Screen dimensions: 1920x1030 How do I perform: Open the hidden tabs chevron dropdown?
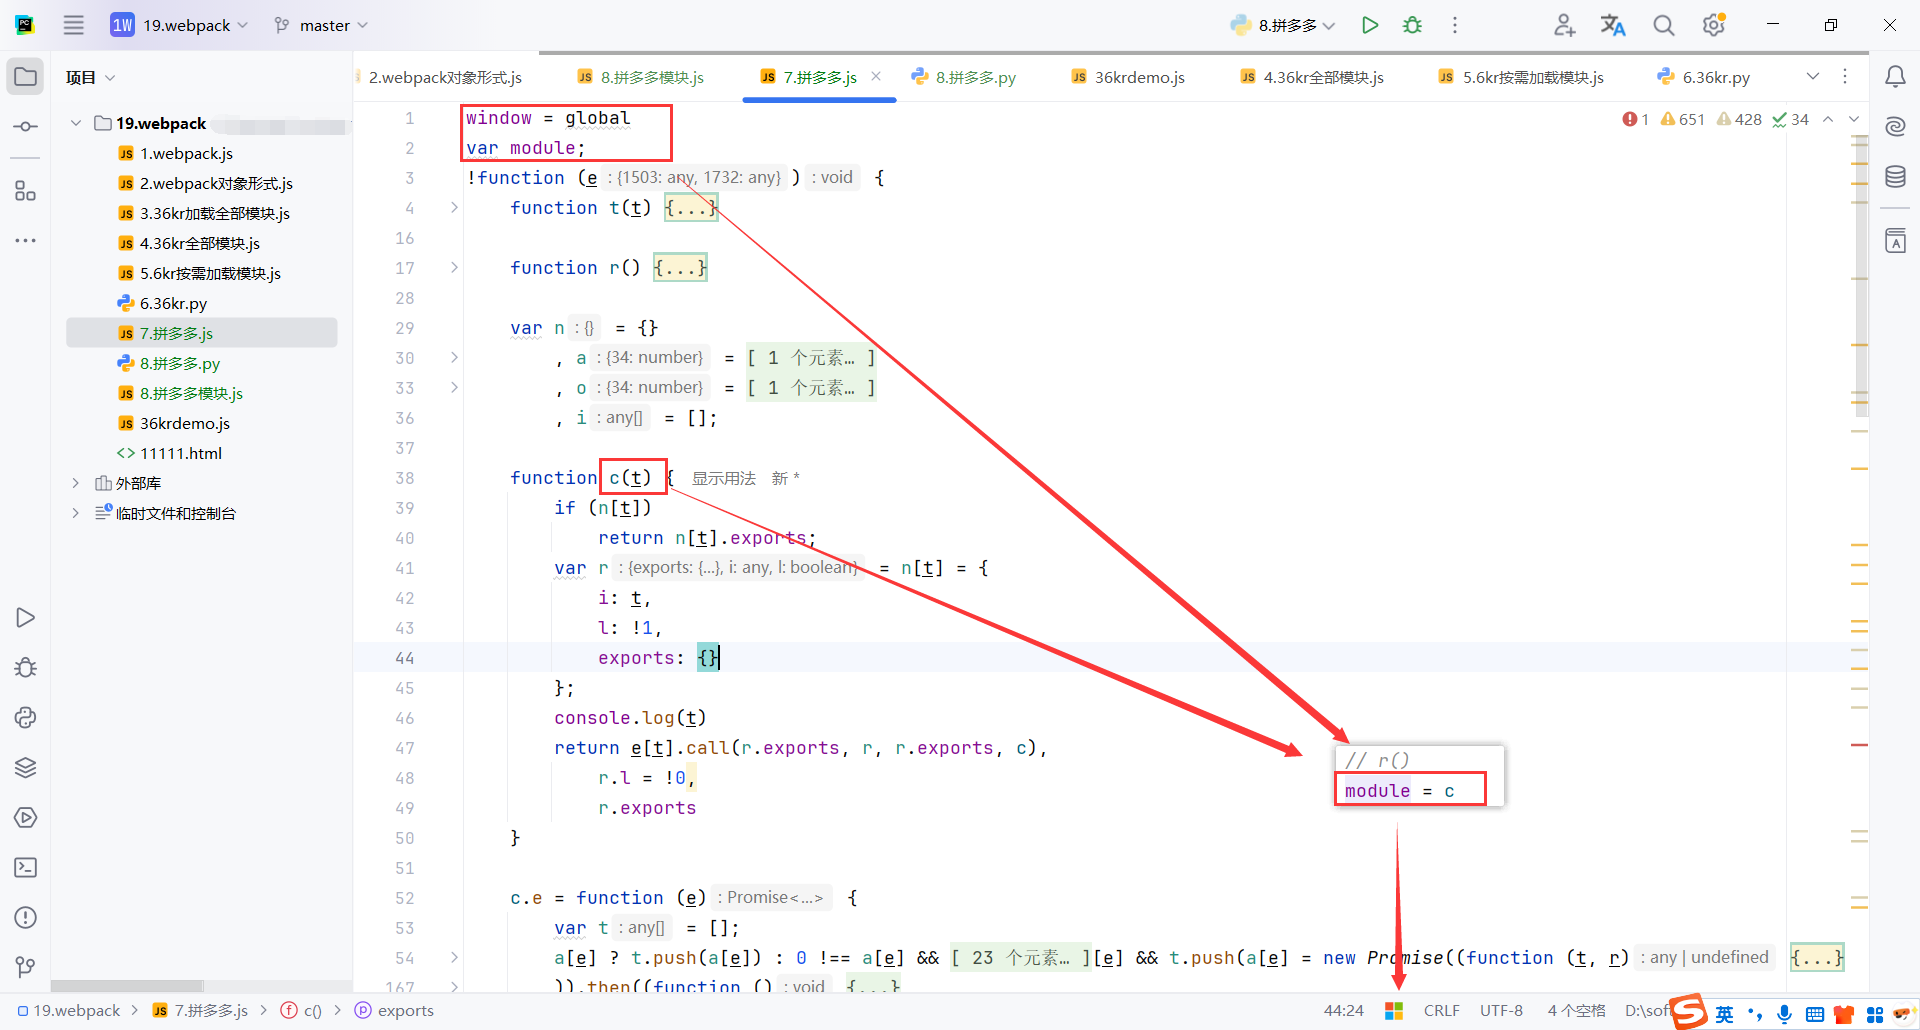1813,76
